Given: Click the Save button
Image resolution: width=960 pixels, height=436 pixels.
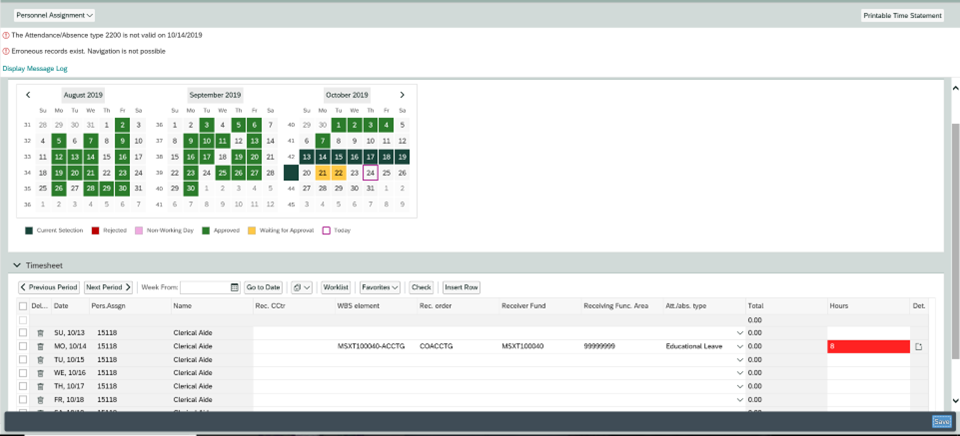Looking at the screenshot, I should point(941,422).
